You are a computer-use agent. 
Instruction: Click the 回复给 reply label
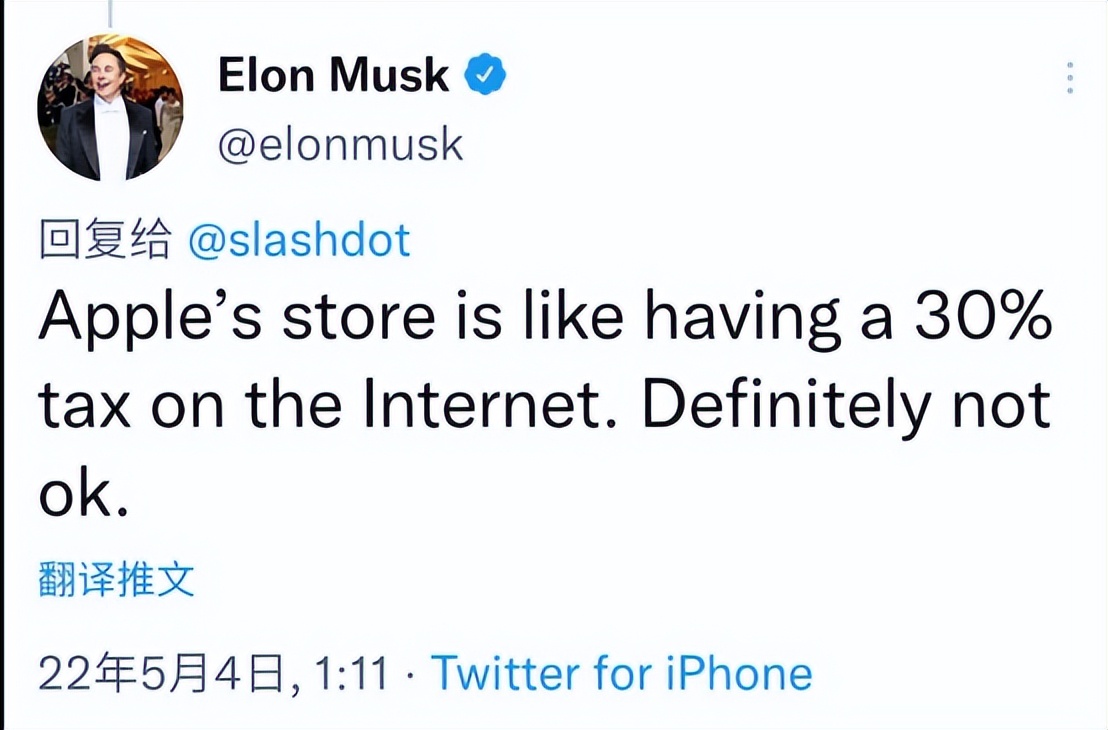(104, 242)
